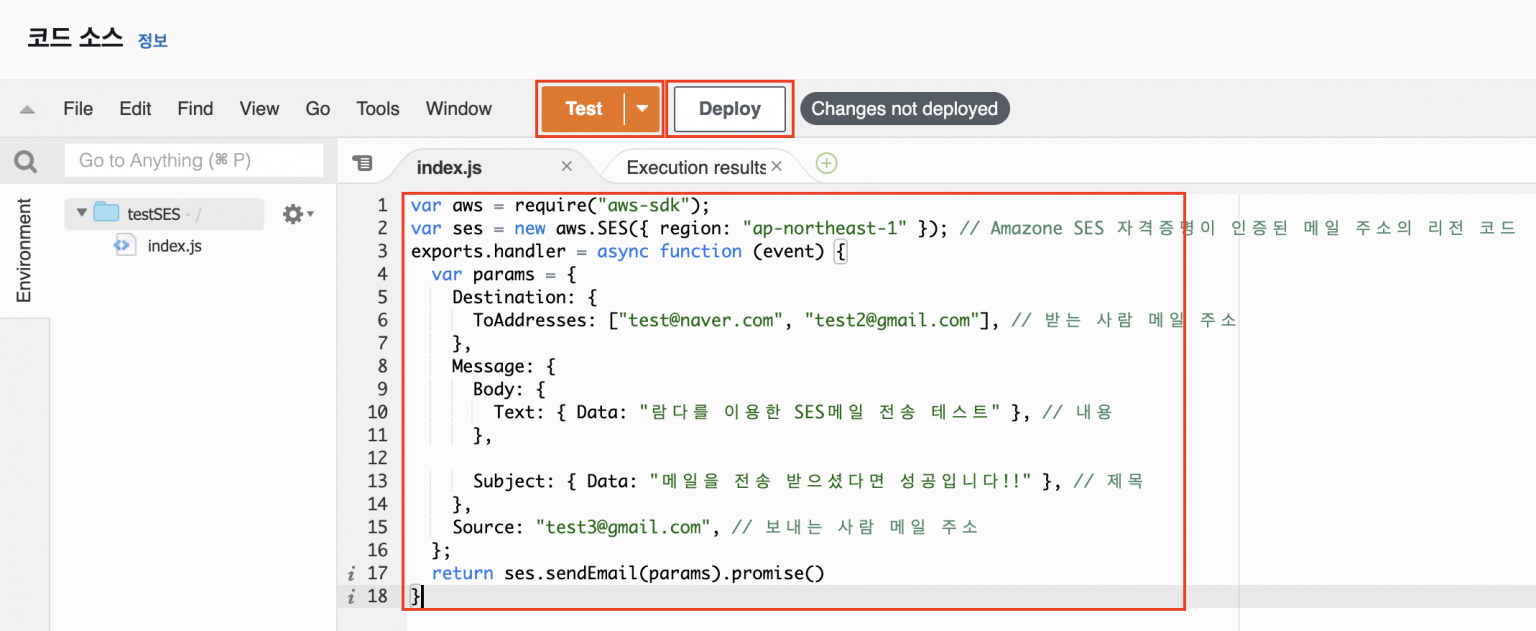Viewport: 1536px width, 631px height.
Task: Click the info icon beside line 17
Action: (x=350, y=573)
